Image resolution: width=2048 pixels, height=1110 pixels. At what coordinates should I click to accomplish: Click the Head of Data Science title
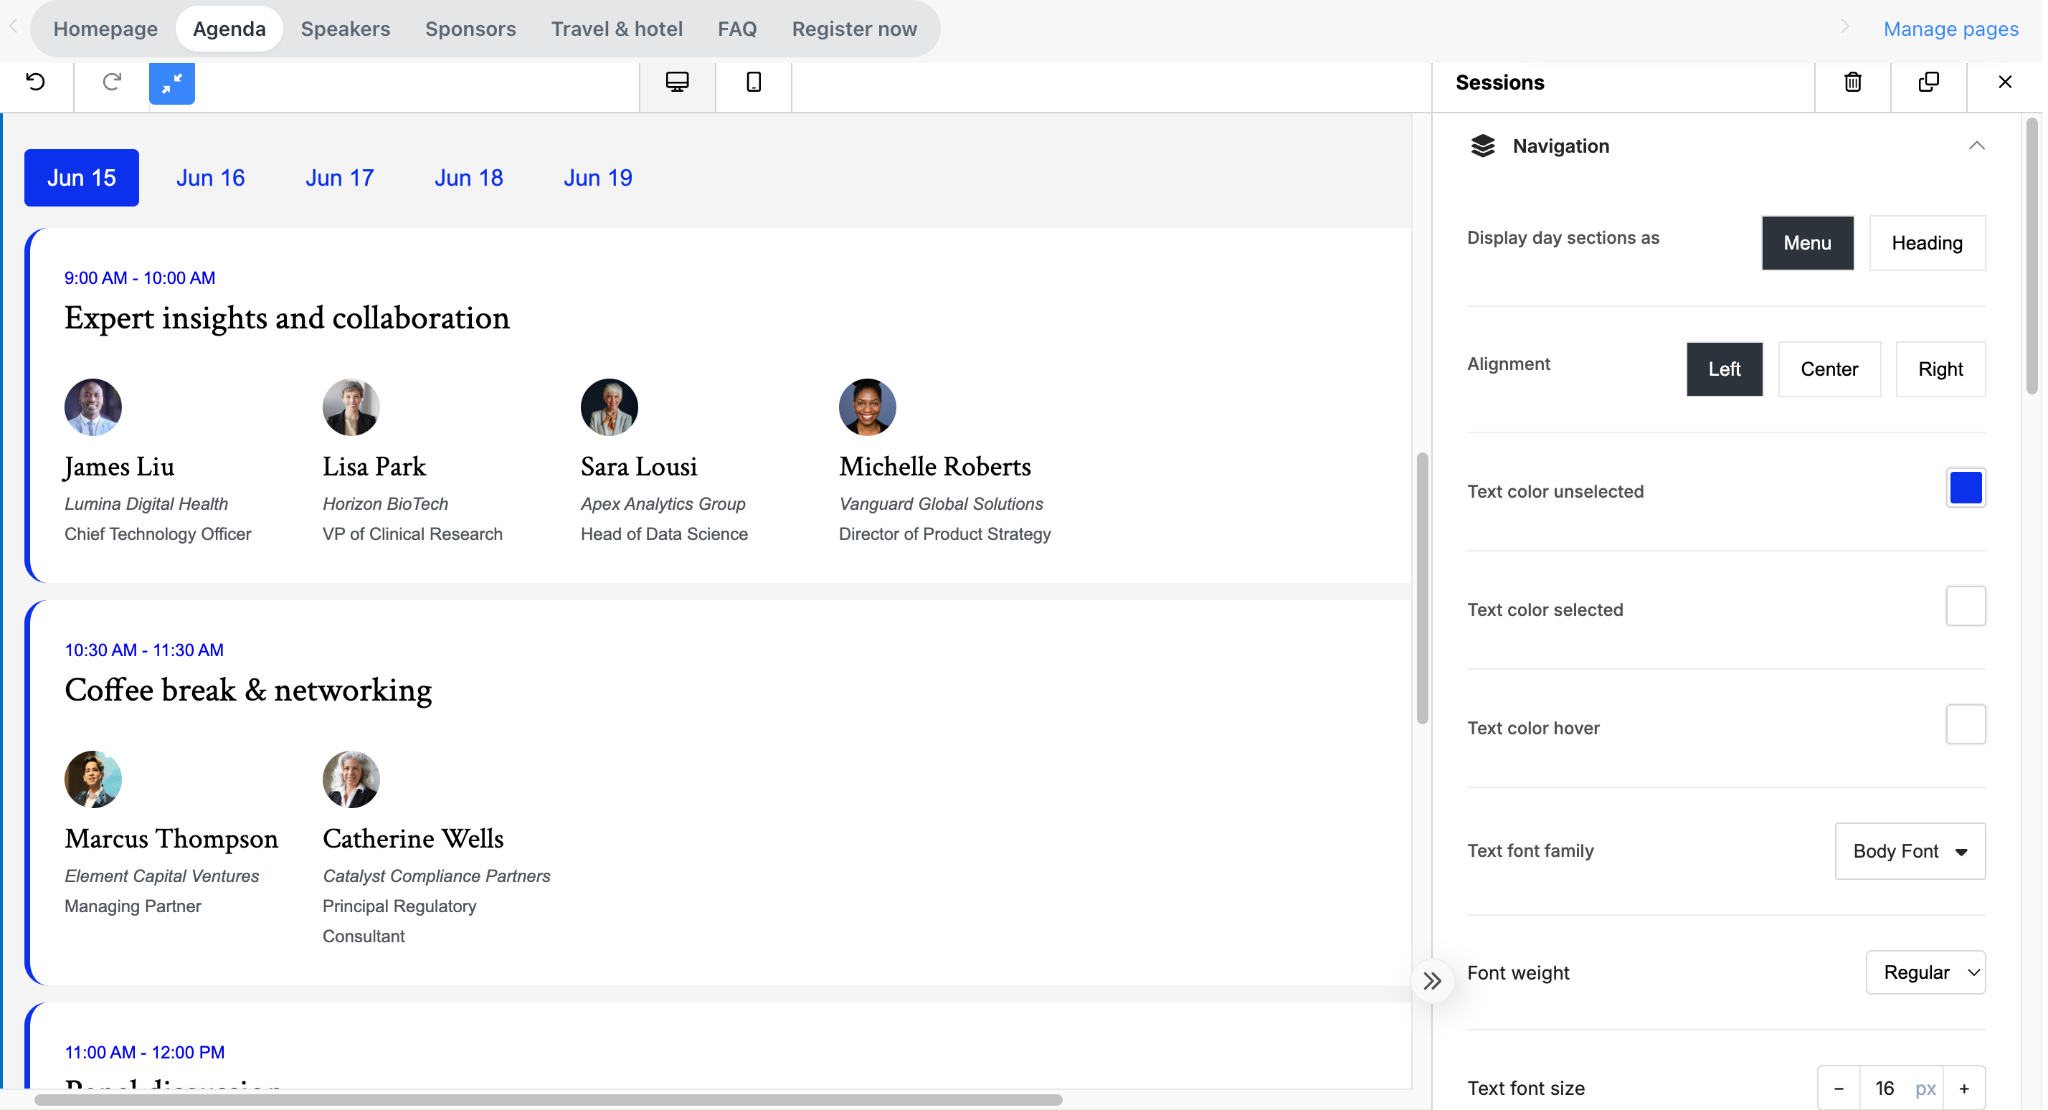pos(664,534)
